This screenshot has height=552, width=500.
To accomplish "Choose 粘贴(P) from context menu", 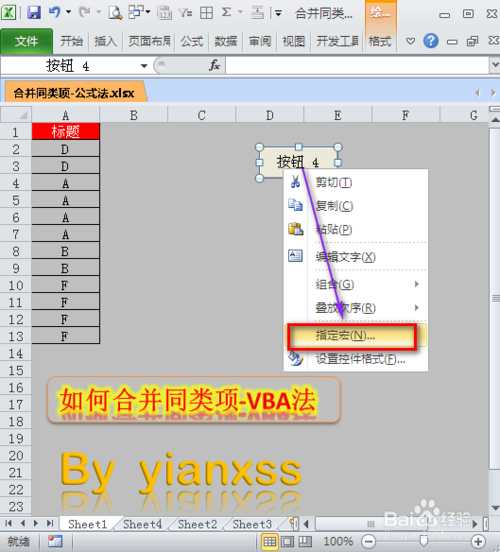I will tap(356, 230).
